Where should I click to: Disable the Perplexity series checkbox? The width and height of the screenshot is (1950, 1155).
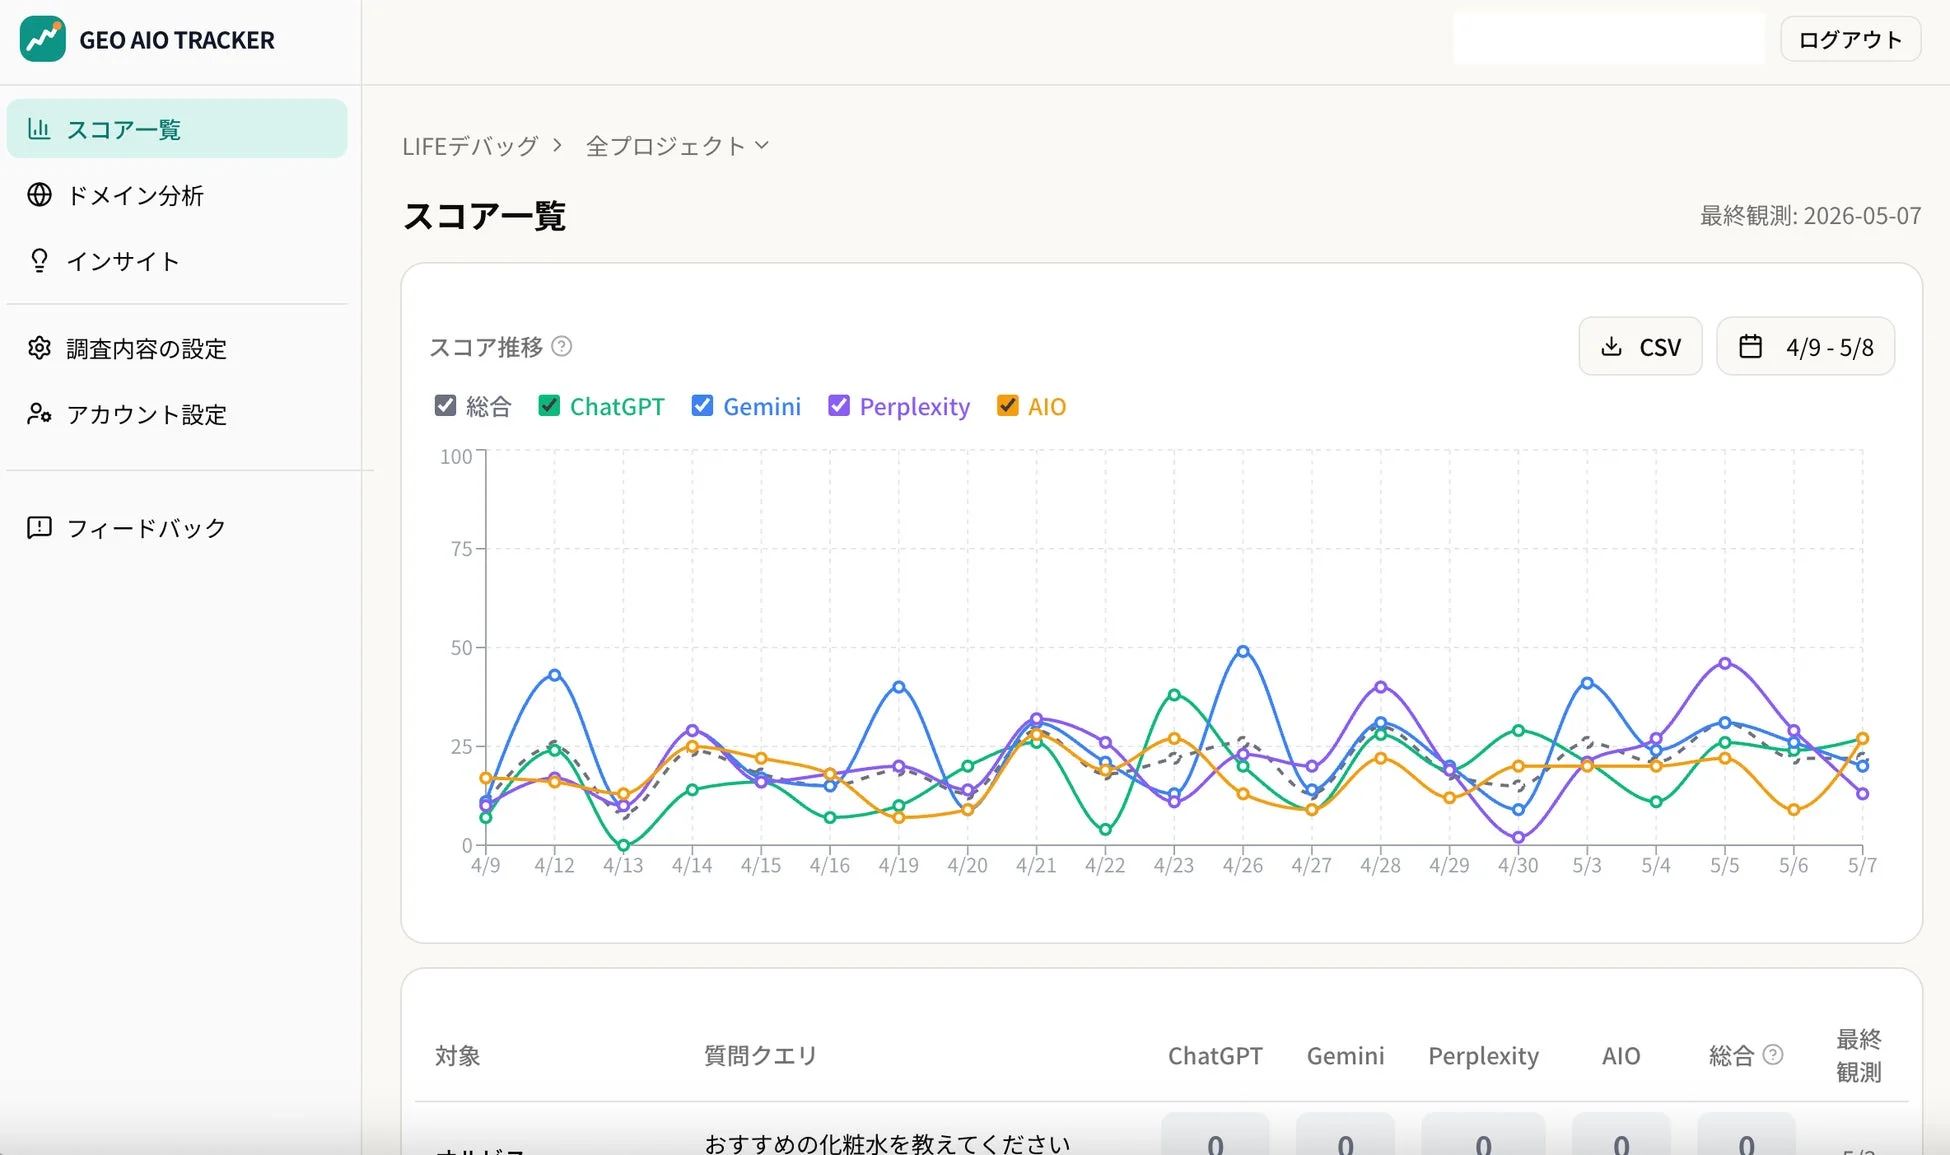pyautogui.click(x=839, y=406)
